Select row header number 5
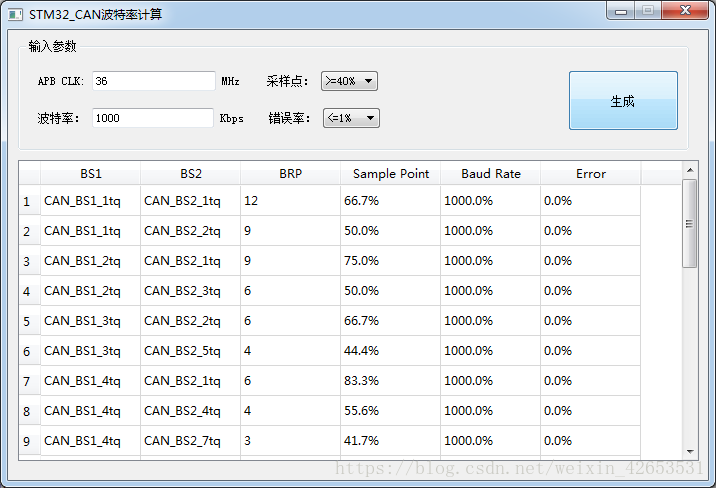The width and height of the screenshot is (716, 488). pos(30,321)
